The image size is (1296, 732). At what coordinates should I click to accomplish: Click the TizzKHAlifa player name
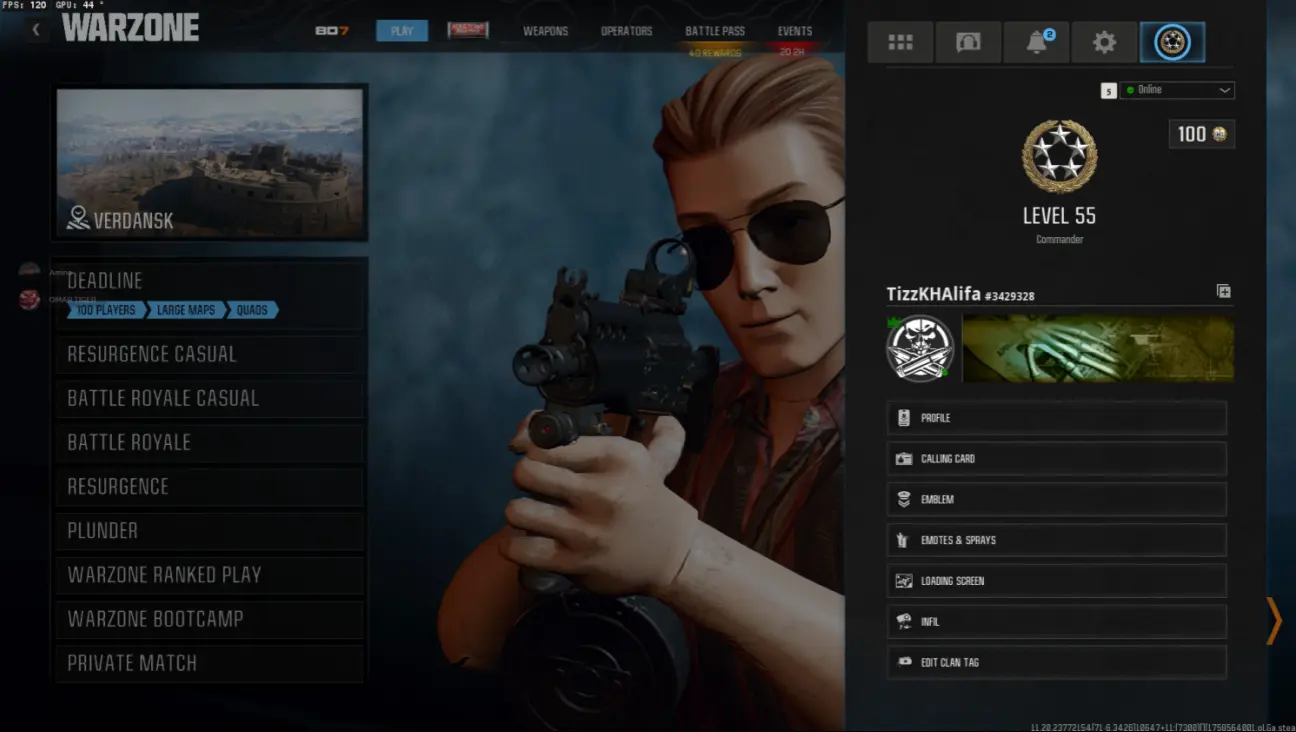click(933, 294)
